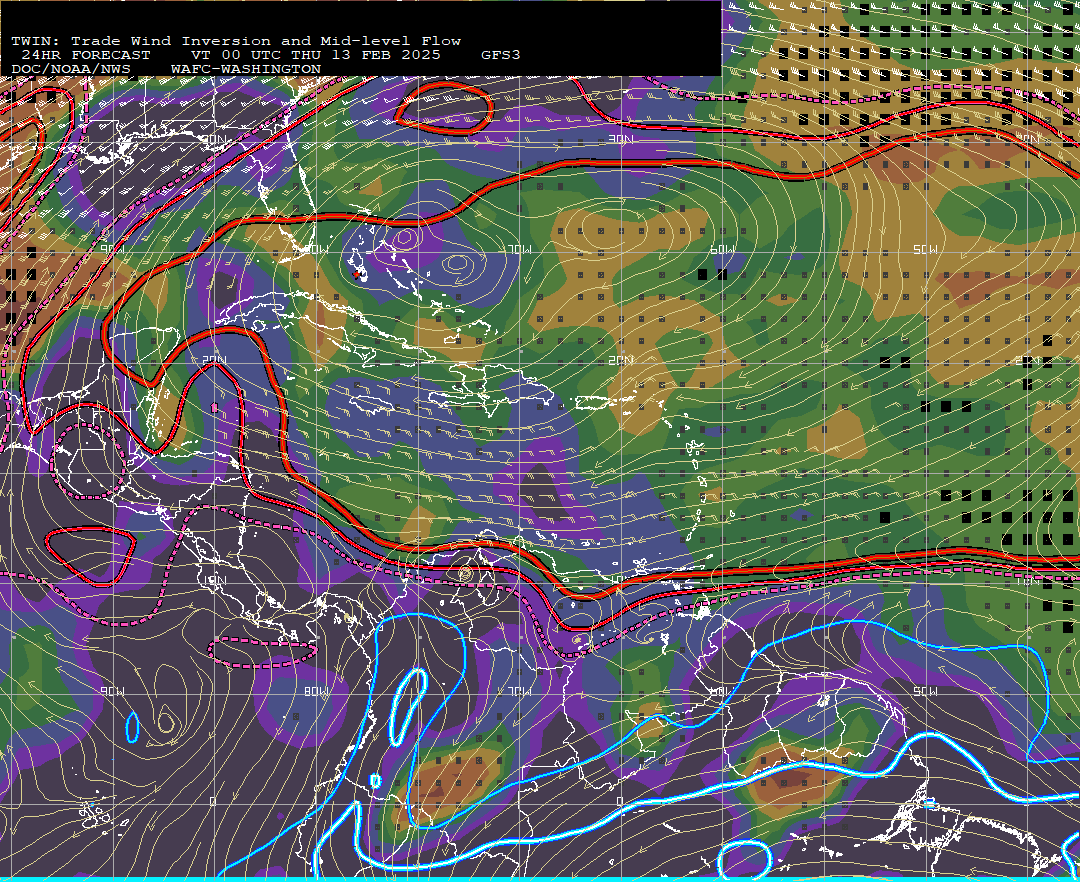Viewport: 1080px width, 882px height.
Task: Click the cyan loop at the bottom edge over Brazil
Action: coord(744,859)
